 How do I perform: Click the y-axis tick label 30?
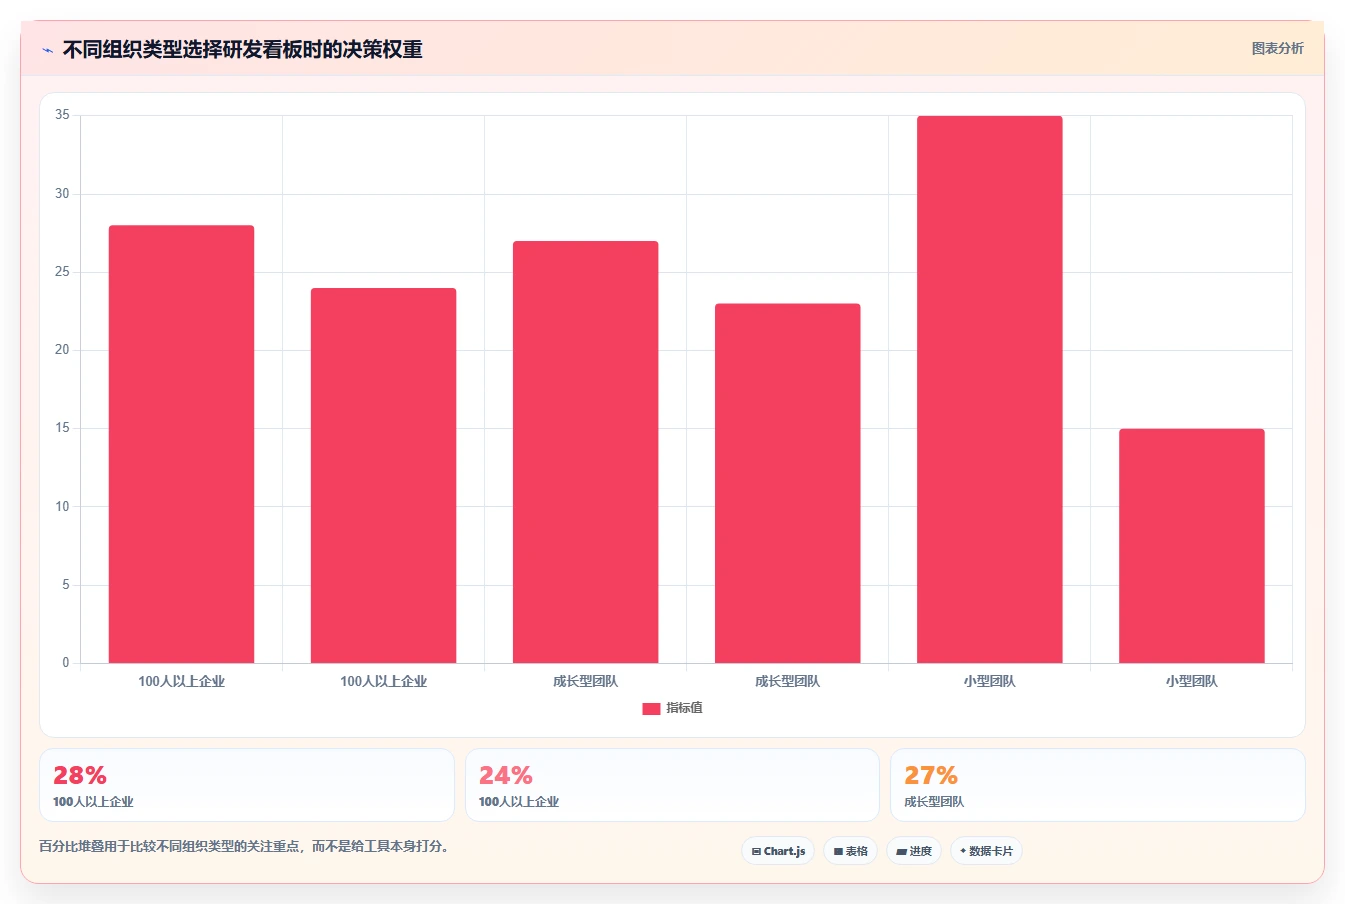(62, 194)
